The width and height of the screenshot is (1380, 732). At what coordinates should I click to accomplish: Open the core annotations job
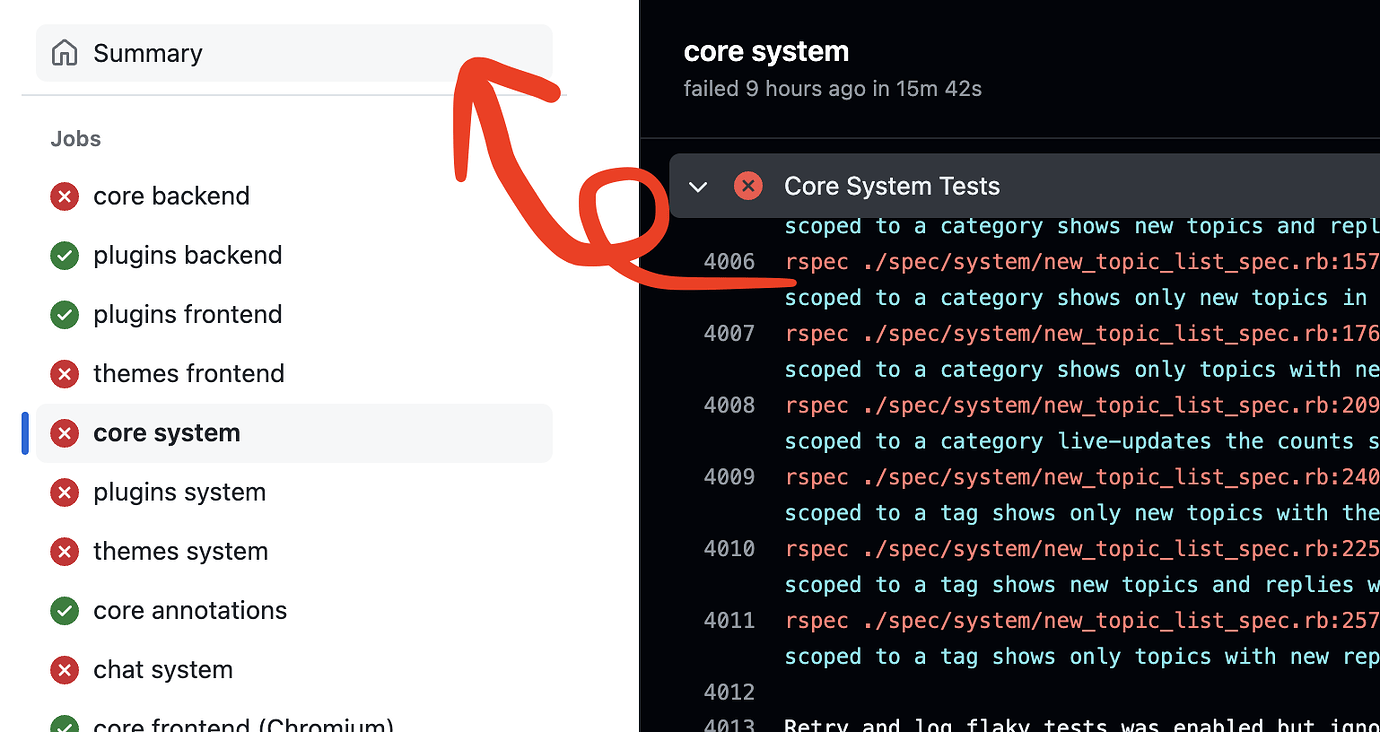click(x=294, y=610)
